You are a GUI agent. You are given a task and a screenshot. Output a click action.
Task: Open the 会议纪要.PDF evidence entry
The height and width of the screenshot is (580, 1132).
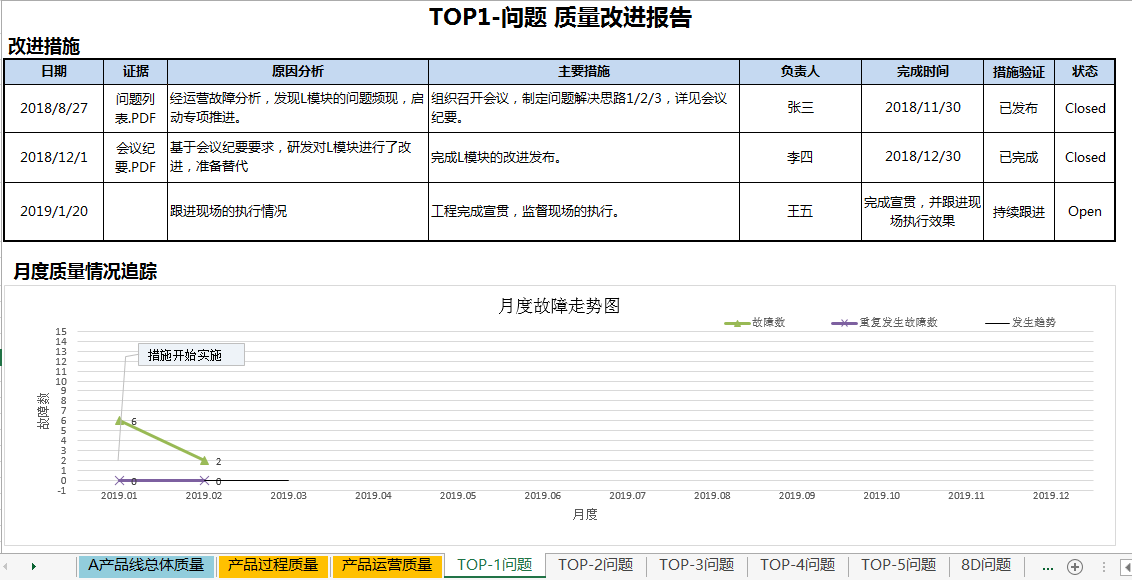135,156
